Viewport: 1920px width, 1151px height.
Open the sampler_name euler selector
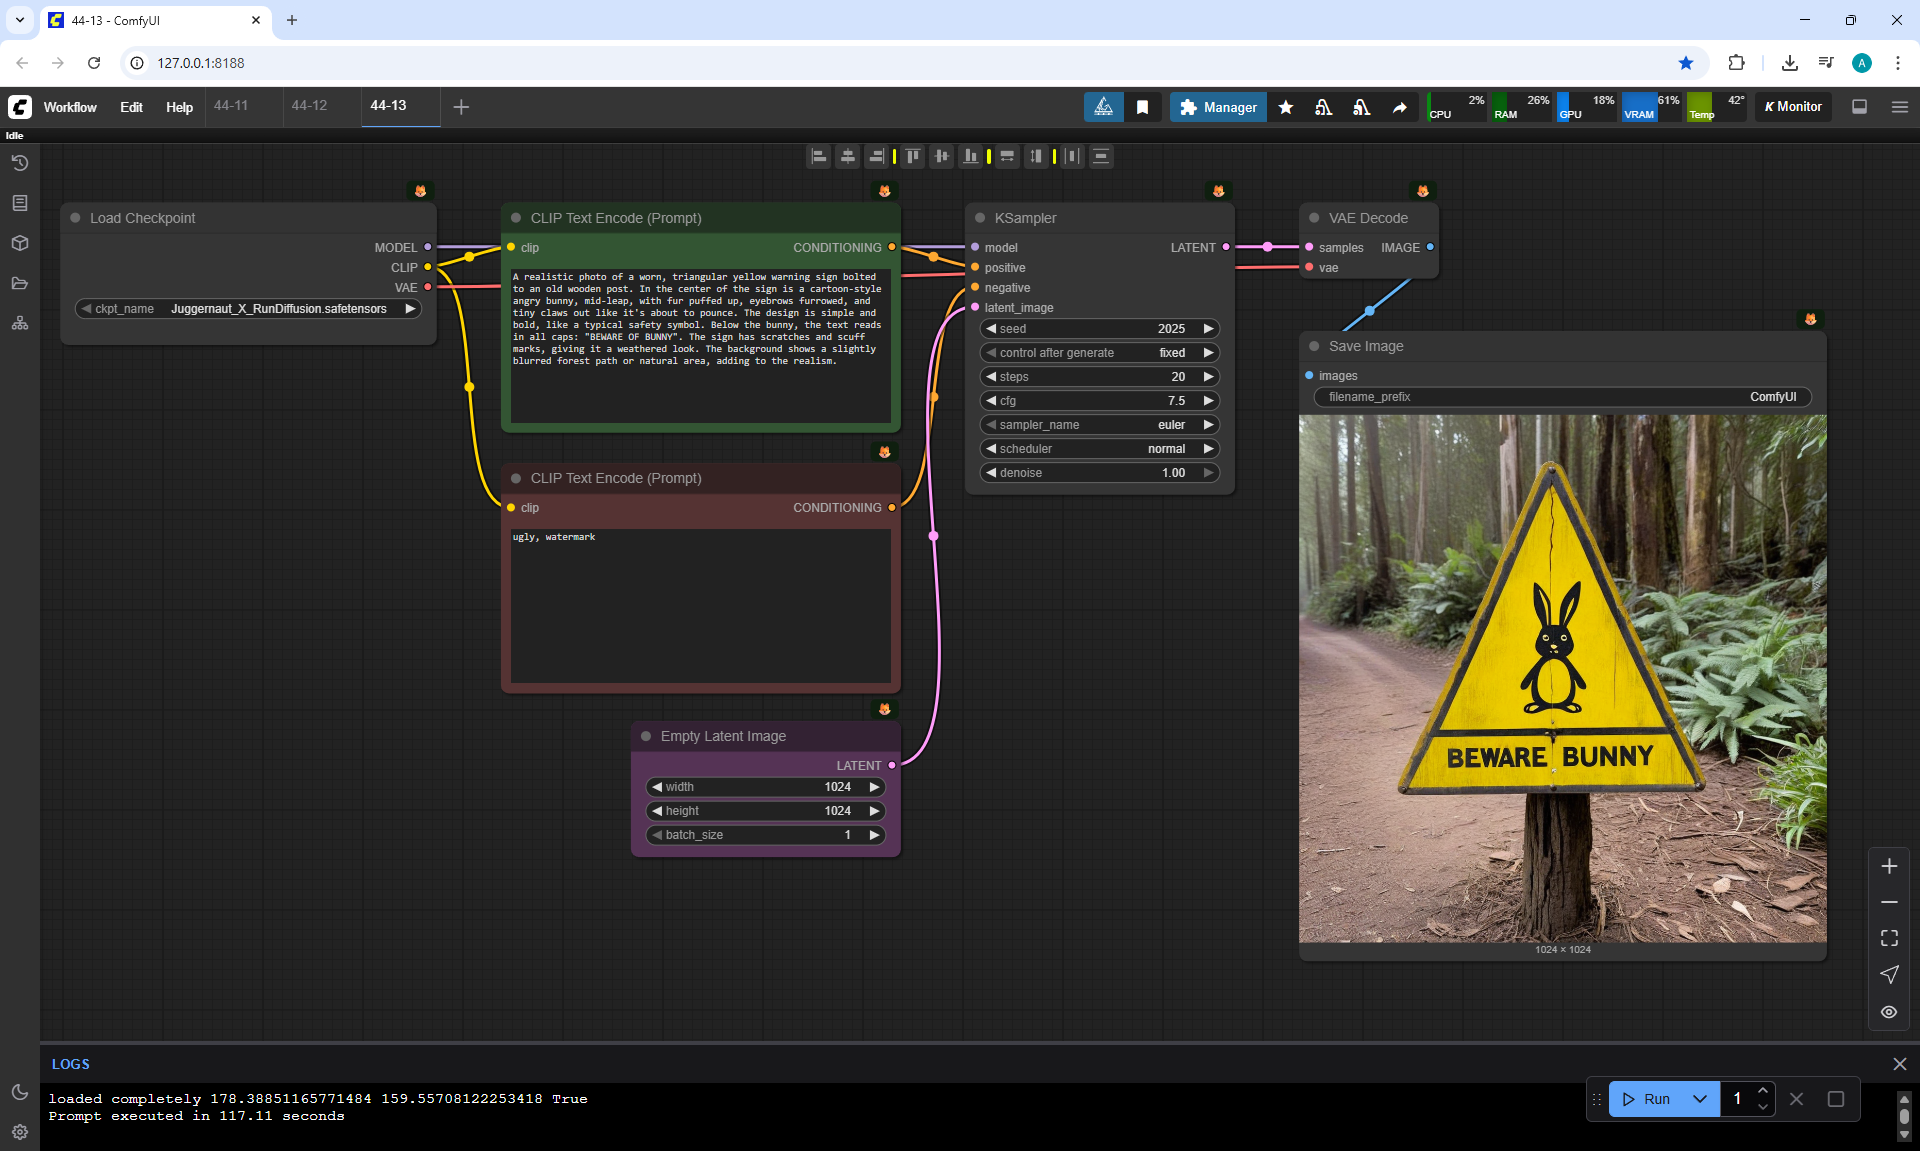1098,425
